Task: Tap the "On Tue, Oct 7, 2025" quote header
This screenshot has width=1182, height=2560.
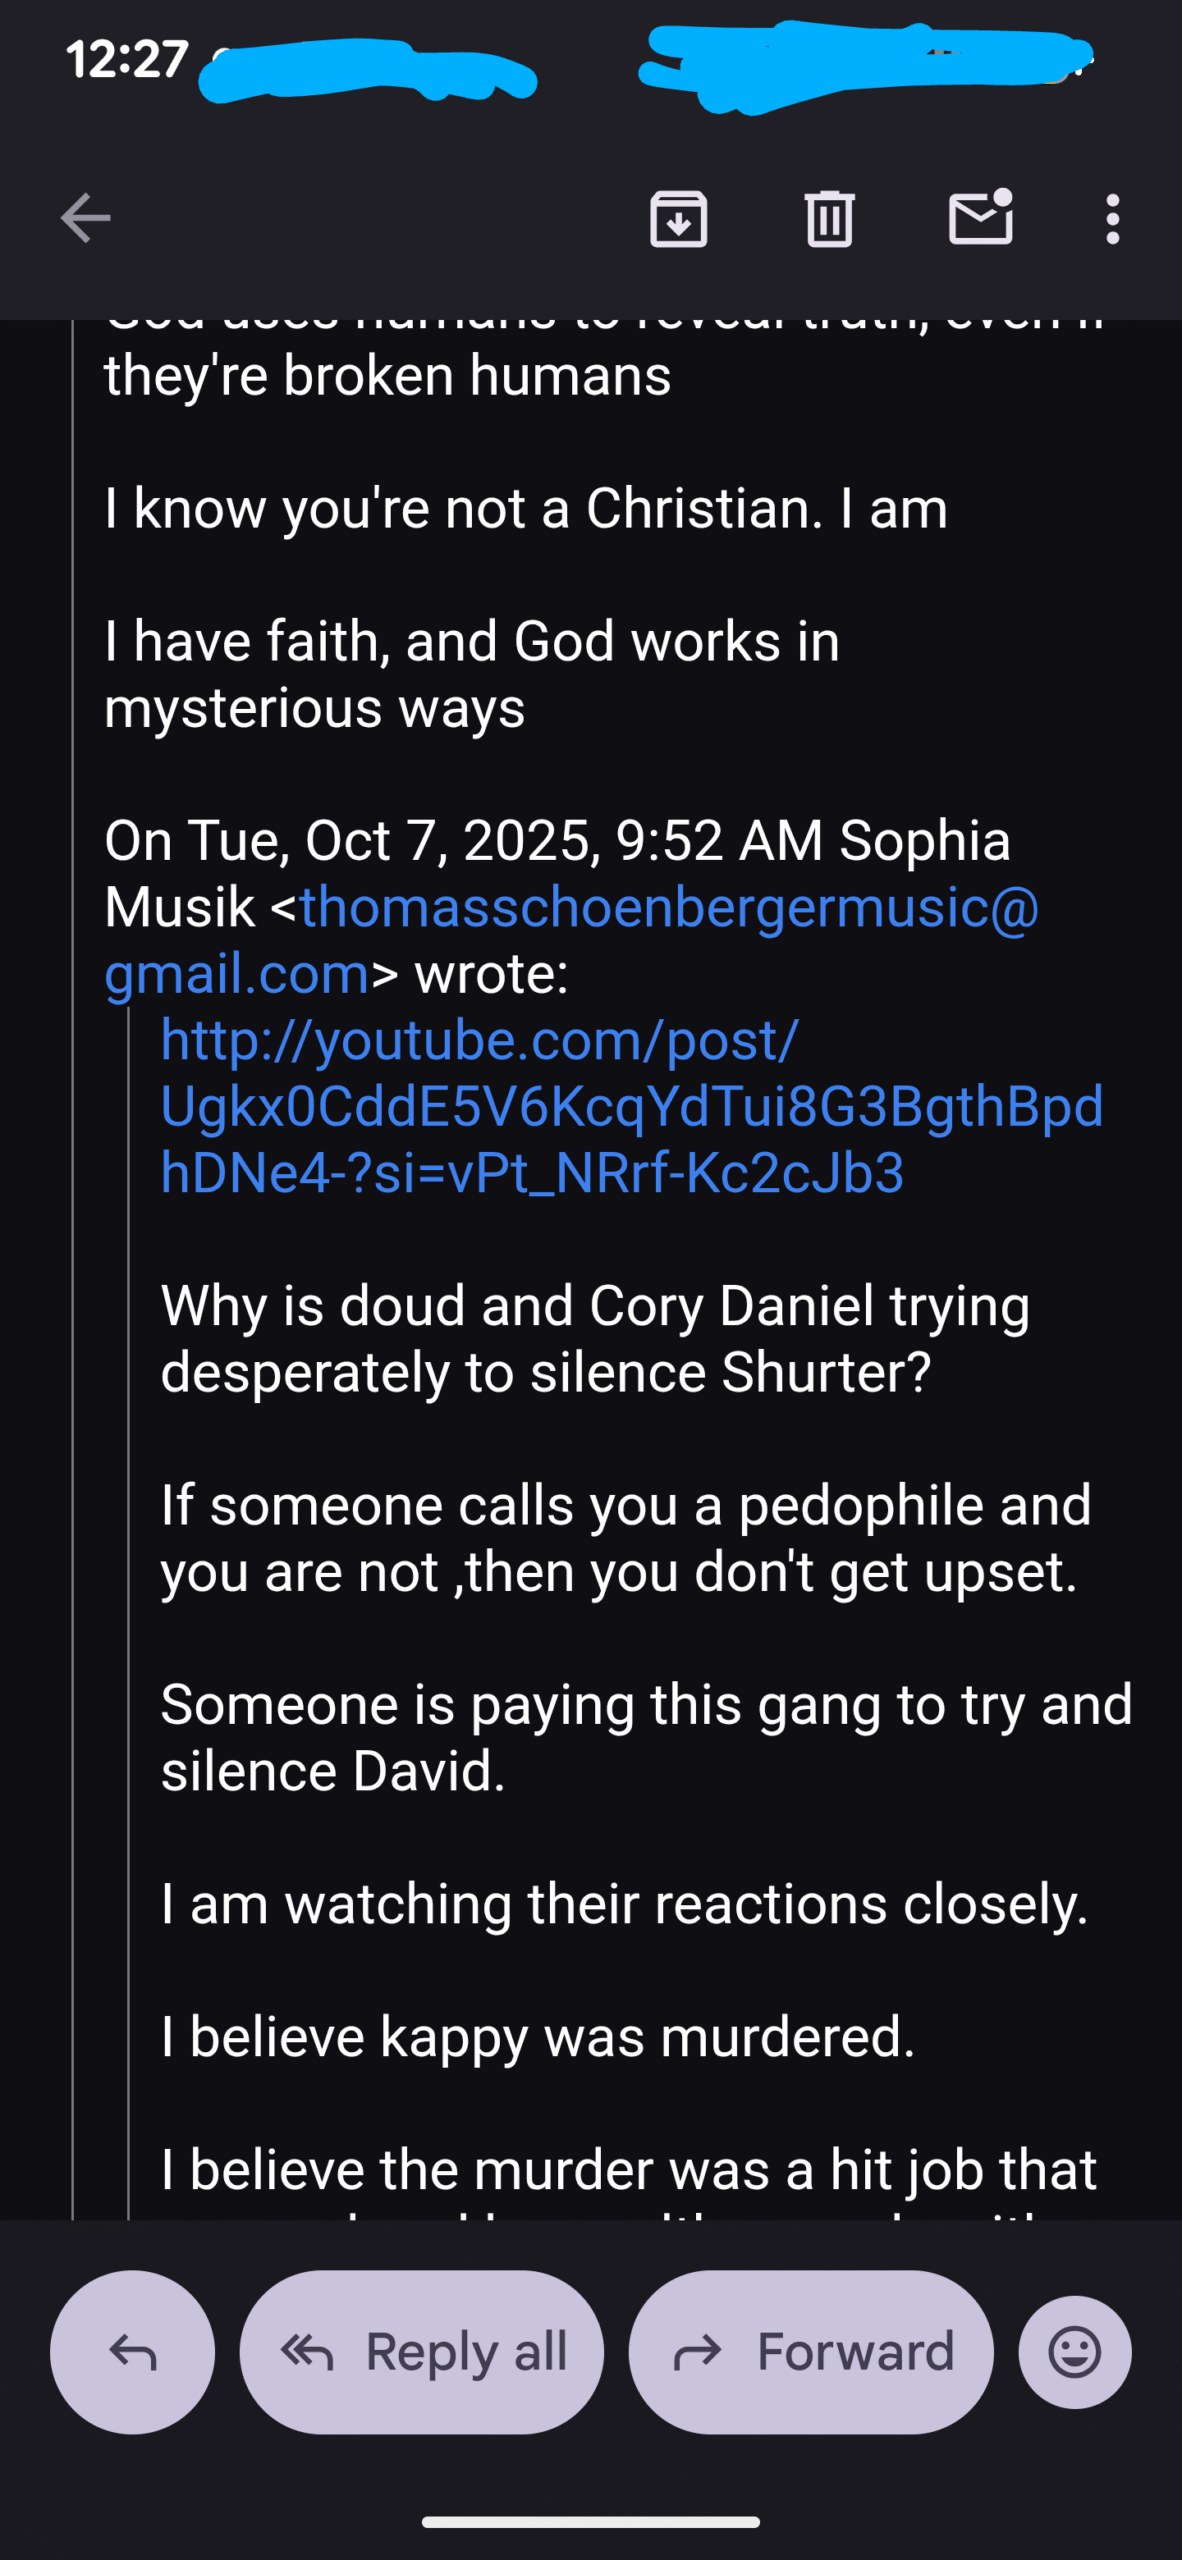Action: (556, 842)
